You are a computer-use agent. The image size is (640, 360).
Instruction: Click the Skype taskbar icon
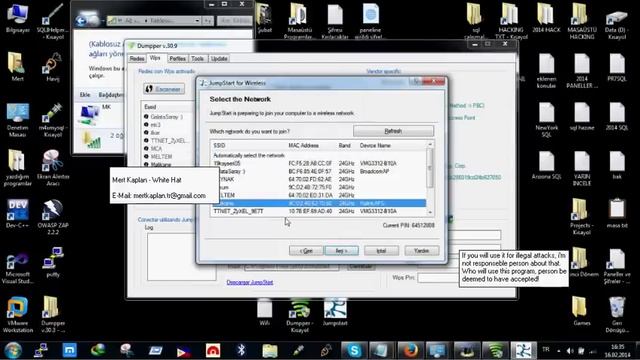point(354,350)
